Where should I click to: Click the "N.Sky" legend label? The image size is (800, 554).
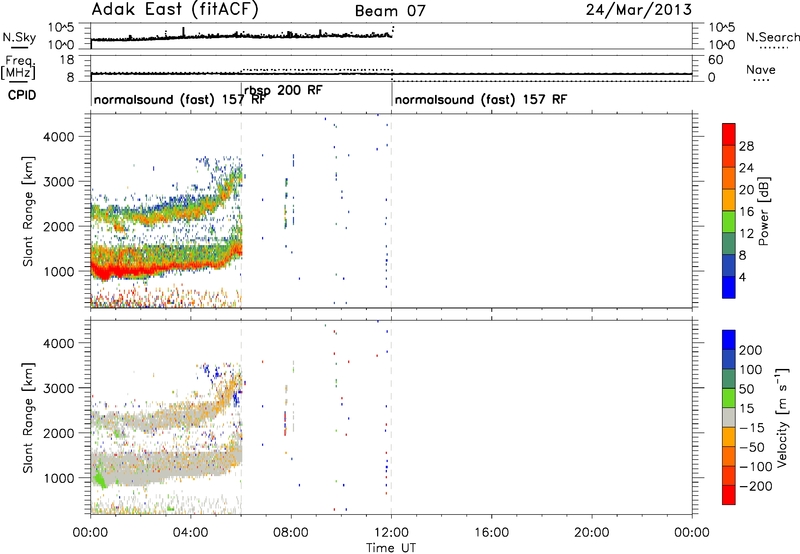point(19,37)
